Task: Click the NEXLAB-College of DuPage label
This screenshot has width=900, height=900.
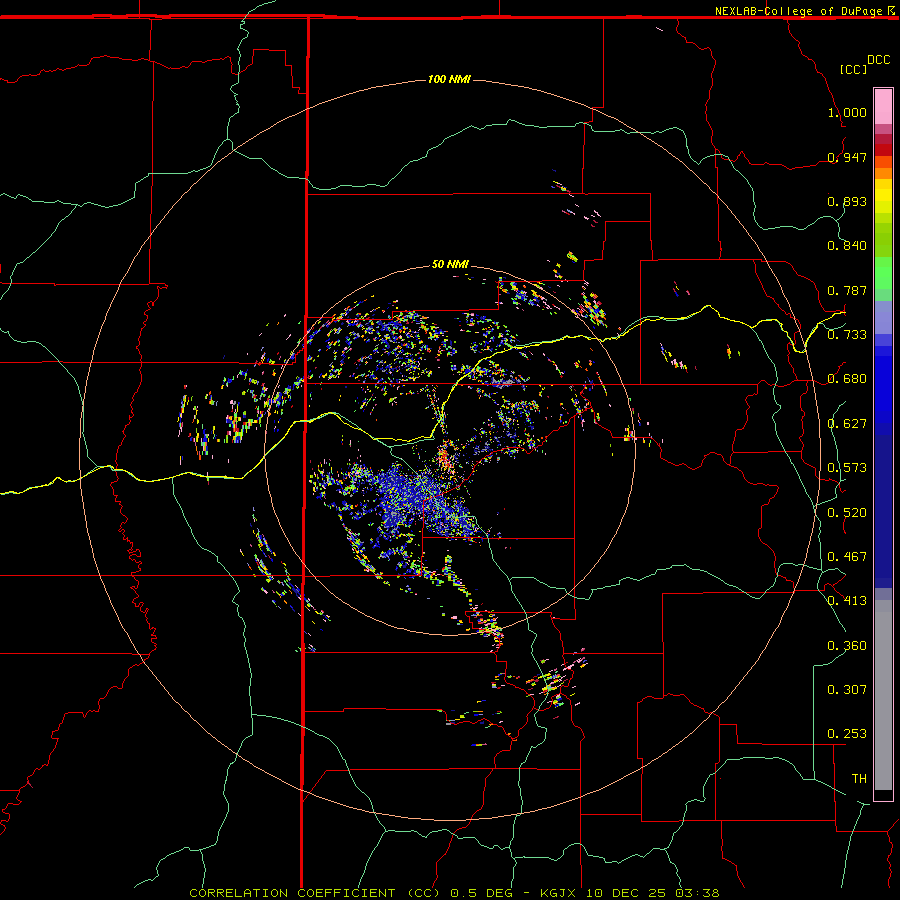Action: 798,11
